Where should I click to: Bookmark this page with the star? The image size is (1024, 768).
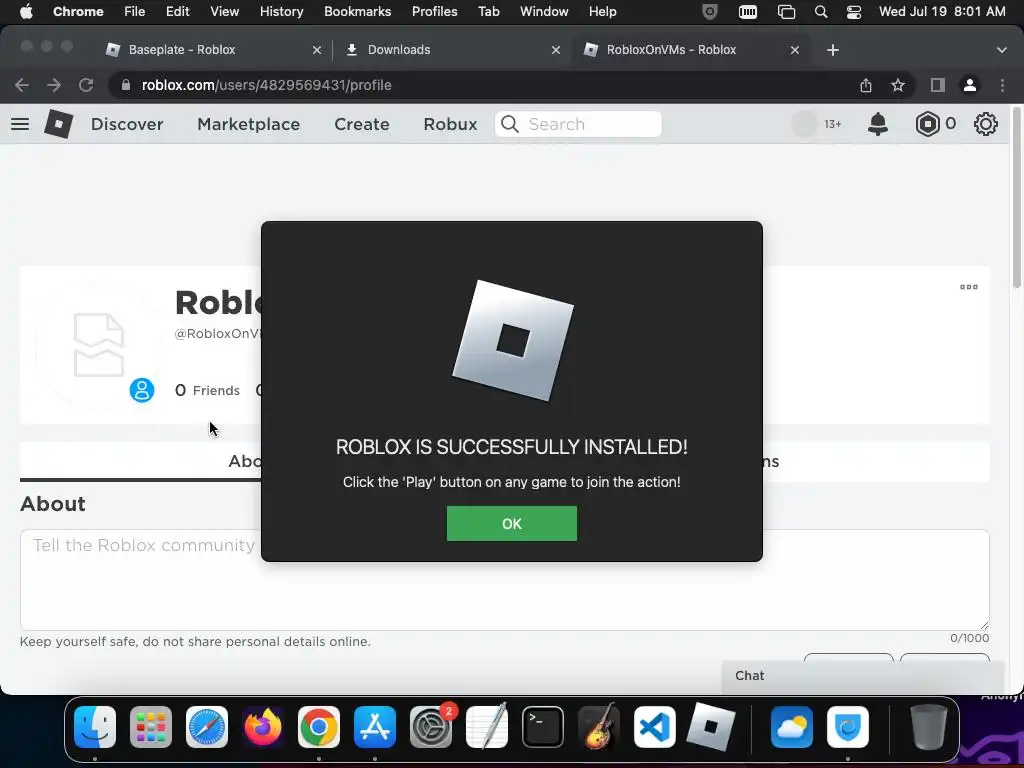tap(898, 85)
